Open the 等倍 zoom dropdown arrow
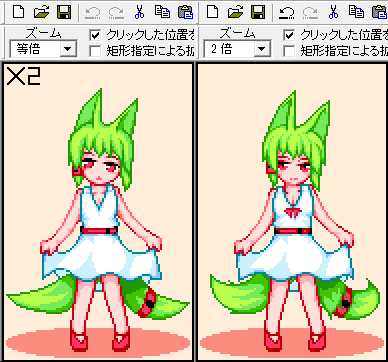388x362 pixels. (x=68, y=49)
